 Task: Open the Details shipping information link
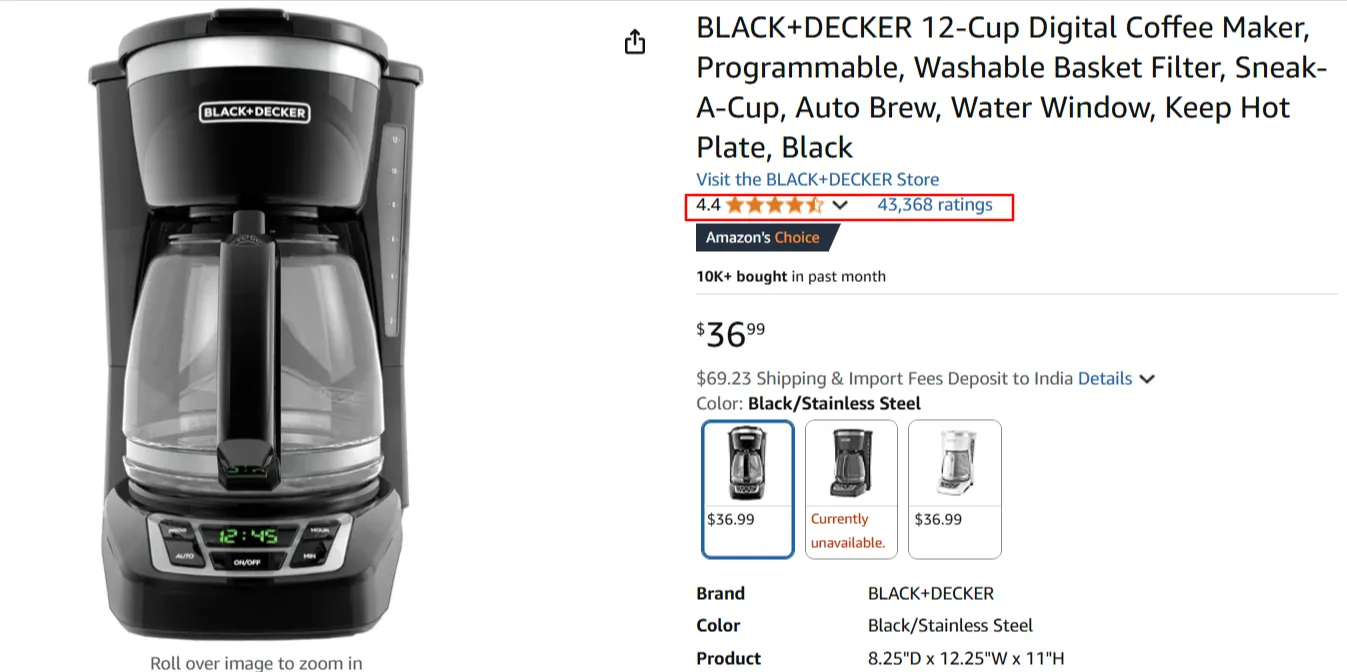point(1105,378)
